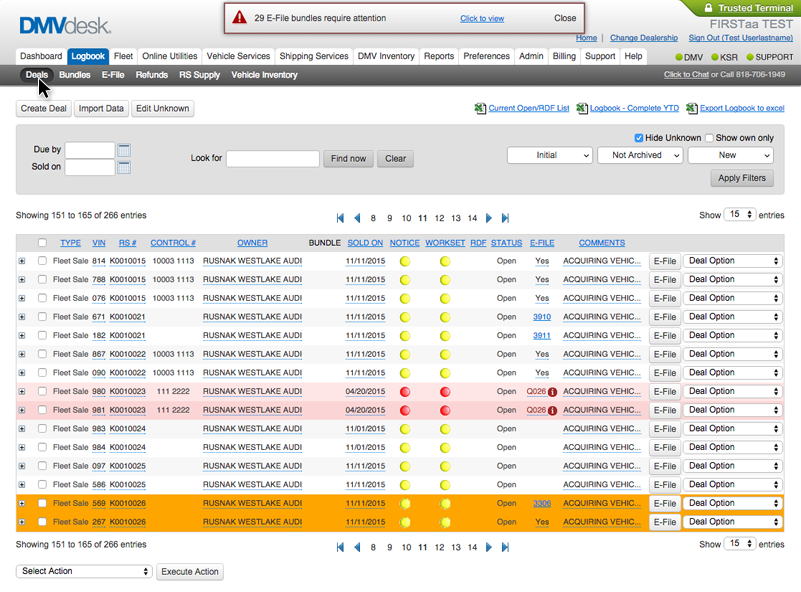Open the Not Archived filter dropdown

(639, 155)
